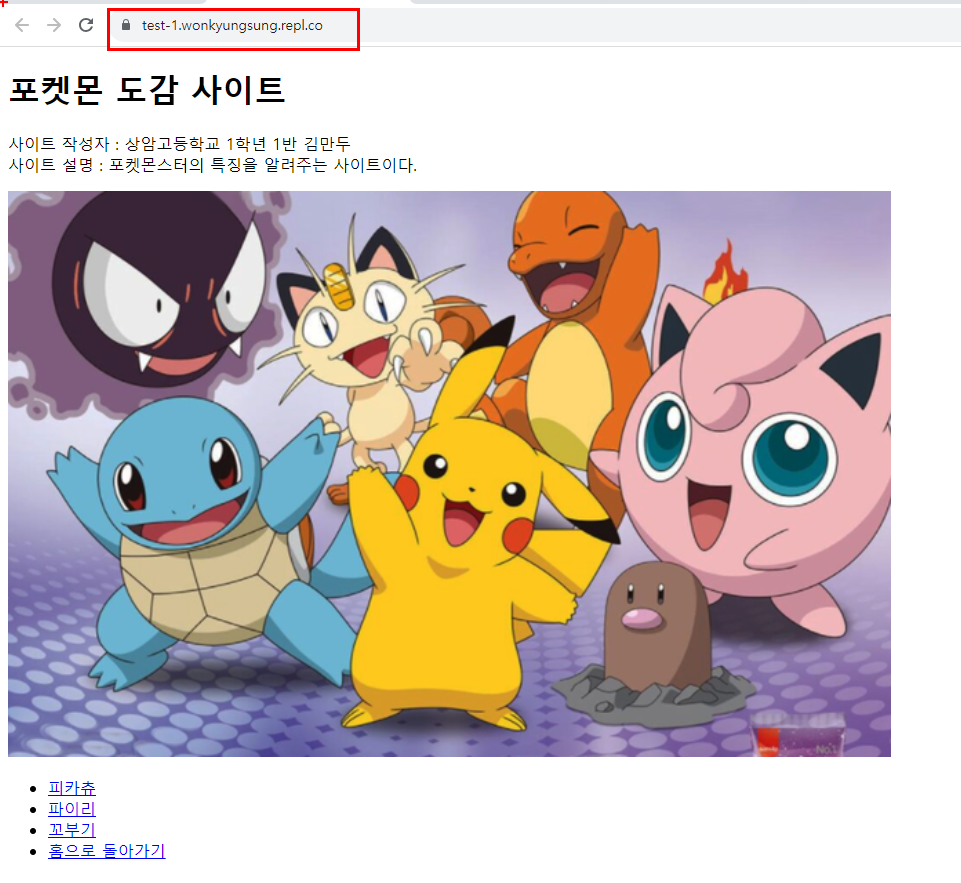Click the 홈으로 돌아가기 link
The image size is (961, 883).
coord(107,851)
